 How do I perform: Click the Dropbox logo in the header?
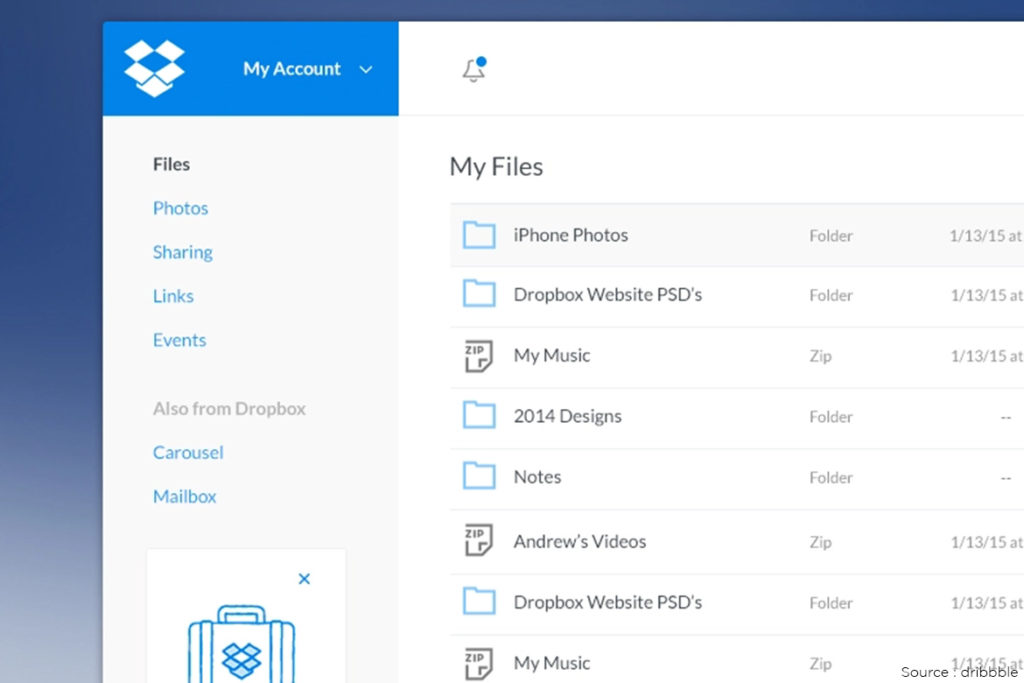point(154,69)
